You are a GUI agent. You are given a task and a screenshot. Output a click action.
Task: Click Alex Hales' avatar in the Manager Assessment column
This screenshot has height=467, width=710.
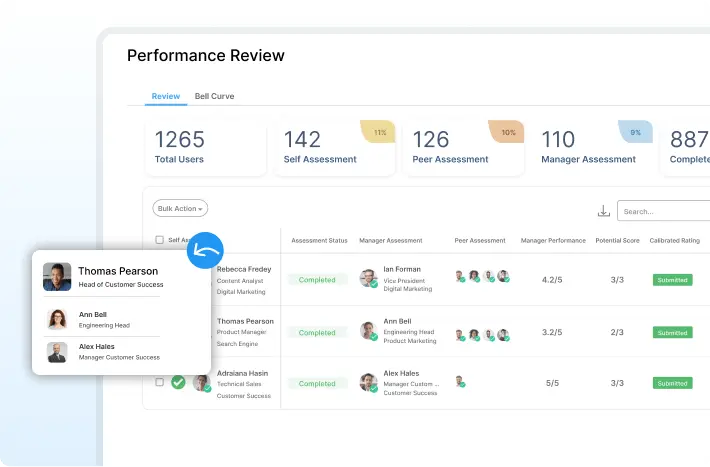(x=368, y=383)
